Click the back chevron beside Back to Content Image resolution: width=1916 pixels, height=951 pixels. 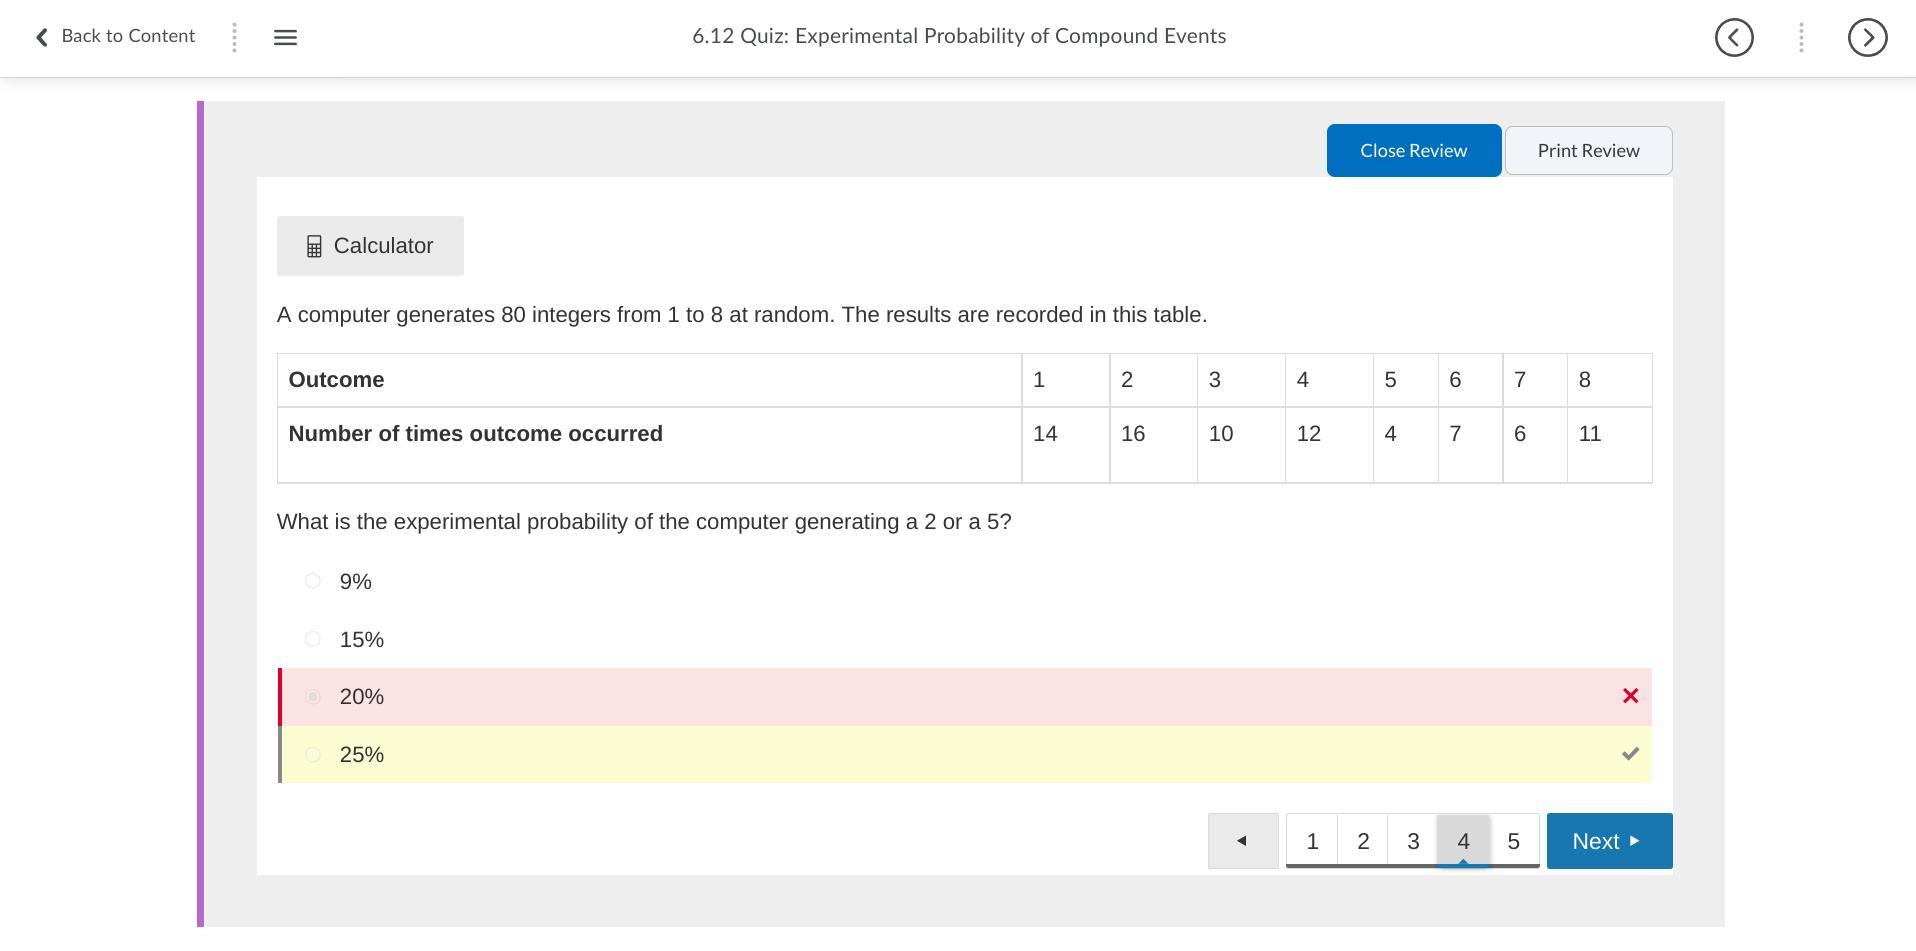tap(42, 38)
